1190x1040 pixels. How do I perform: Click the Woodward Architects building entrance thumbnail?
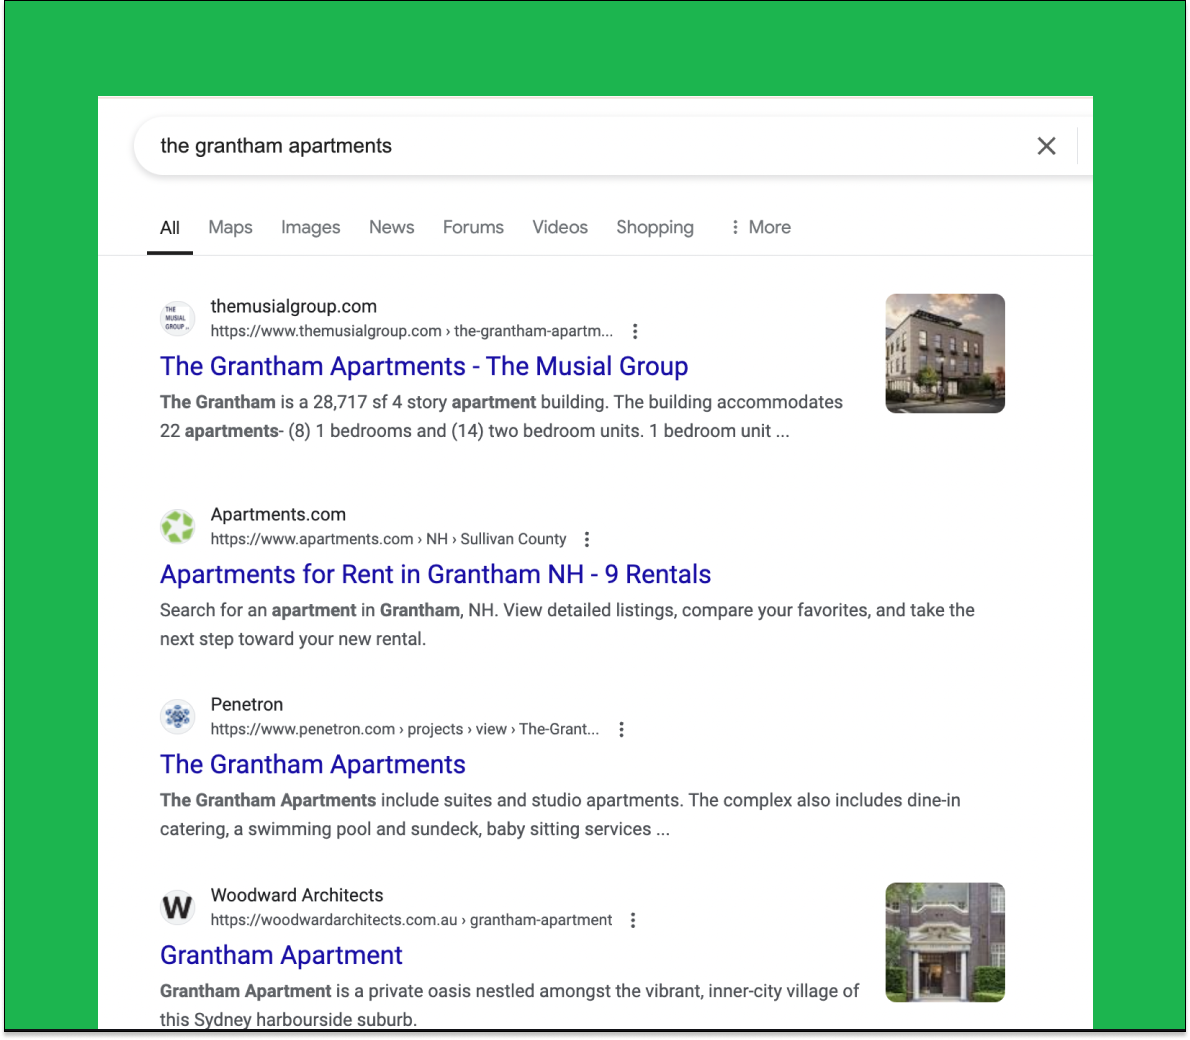[945, 942]
